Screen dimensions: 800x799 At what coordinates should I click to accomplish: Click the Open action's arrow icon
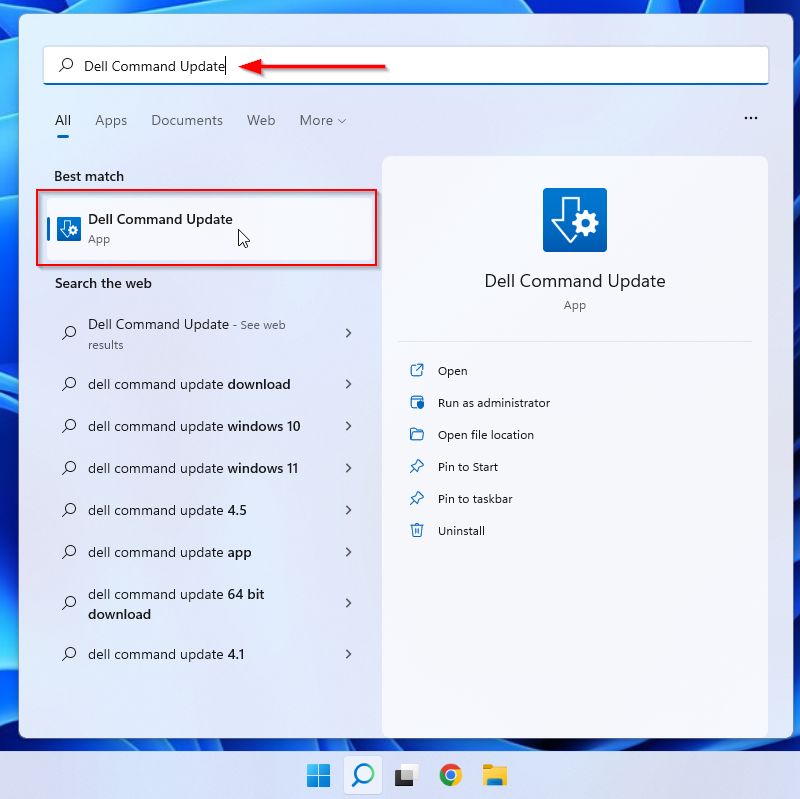click(x=417, y=370)
